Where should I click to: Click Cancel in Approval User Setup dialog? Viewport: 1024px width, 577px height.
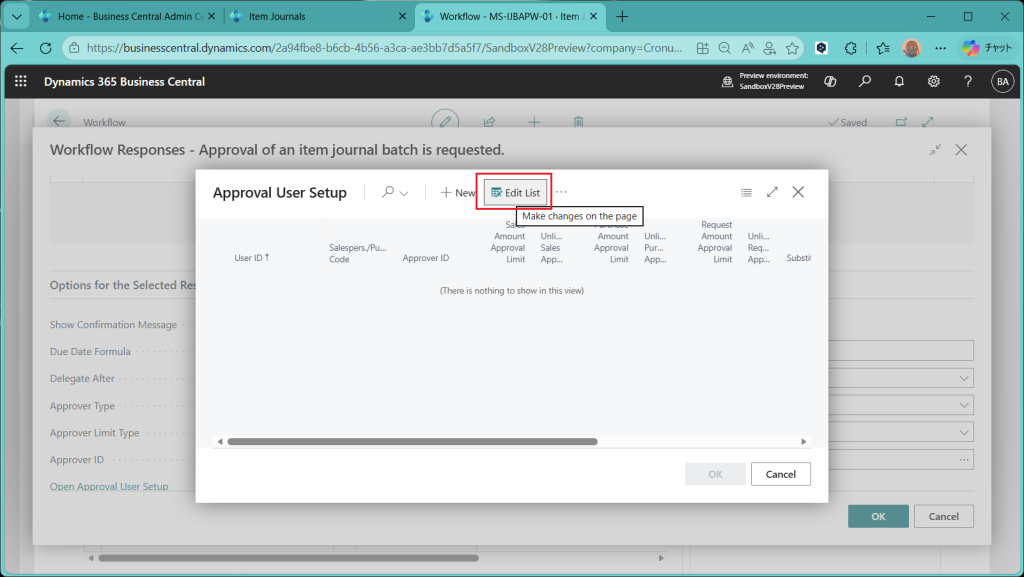[x=780, y=474]
